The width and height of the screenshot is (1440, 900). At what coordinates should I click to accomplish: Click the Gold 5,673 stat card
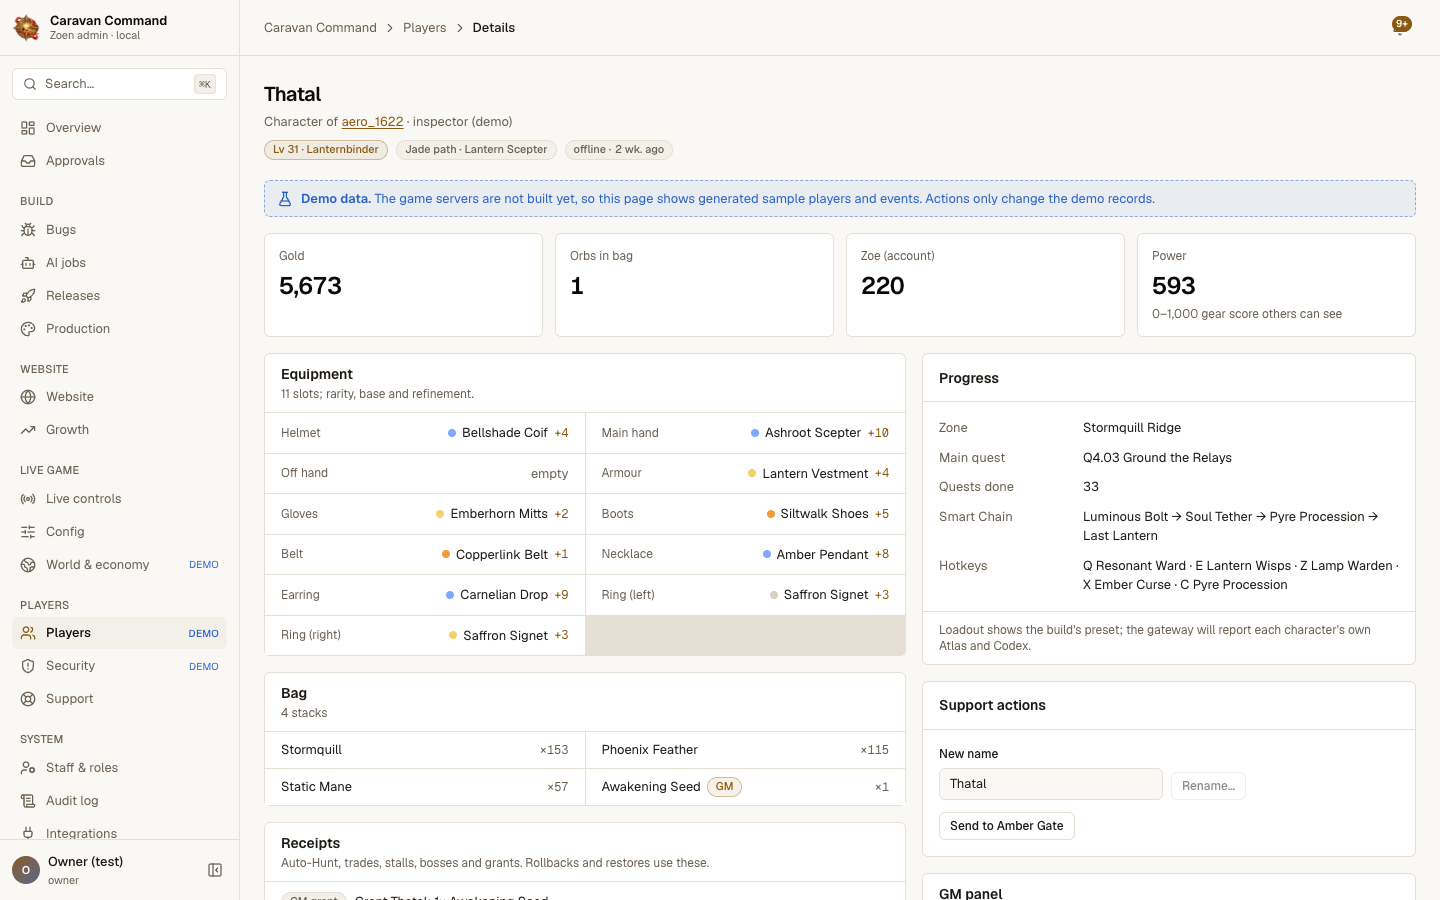[403, 285]
